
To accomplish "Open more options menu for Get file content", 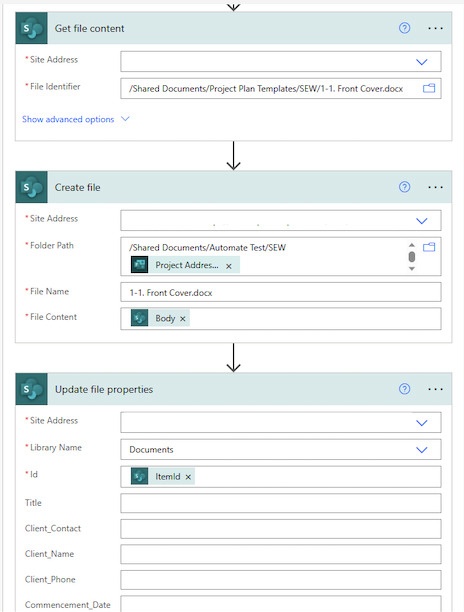I will coord(435,28).
